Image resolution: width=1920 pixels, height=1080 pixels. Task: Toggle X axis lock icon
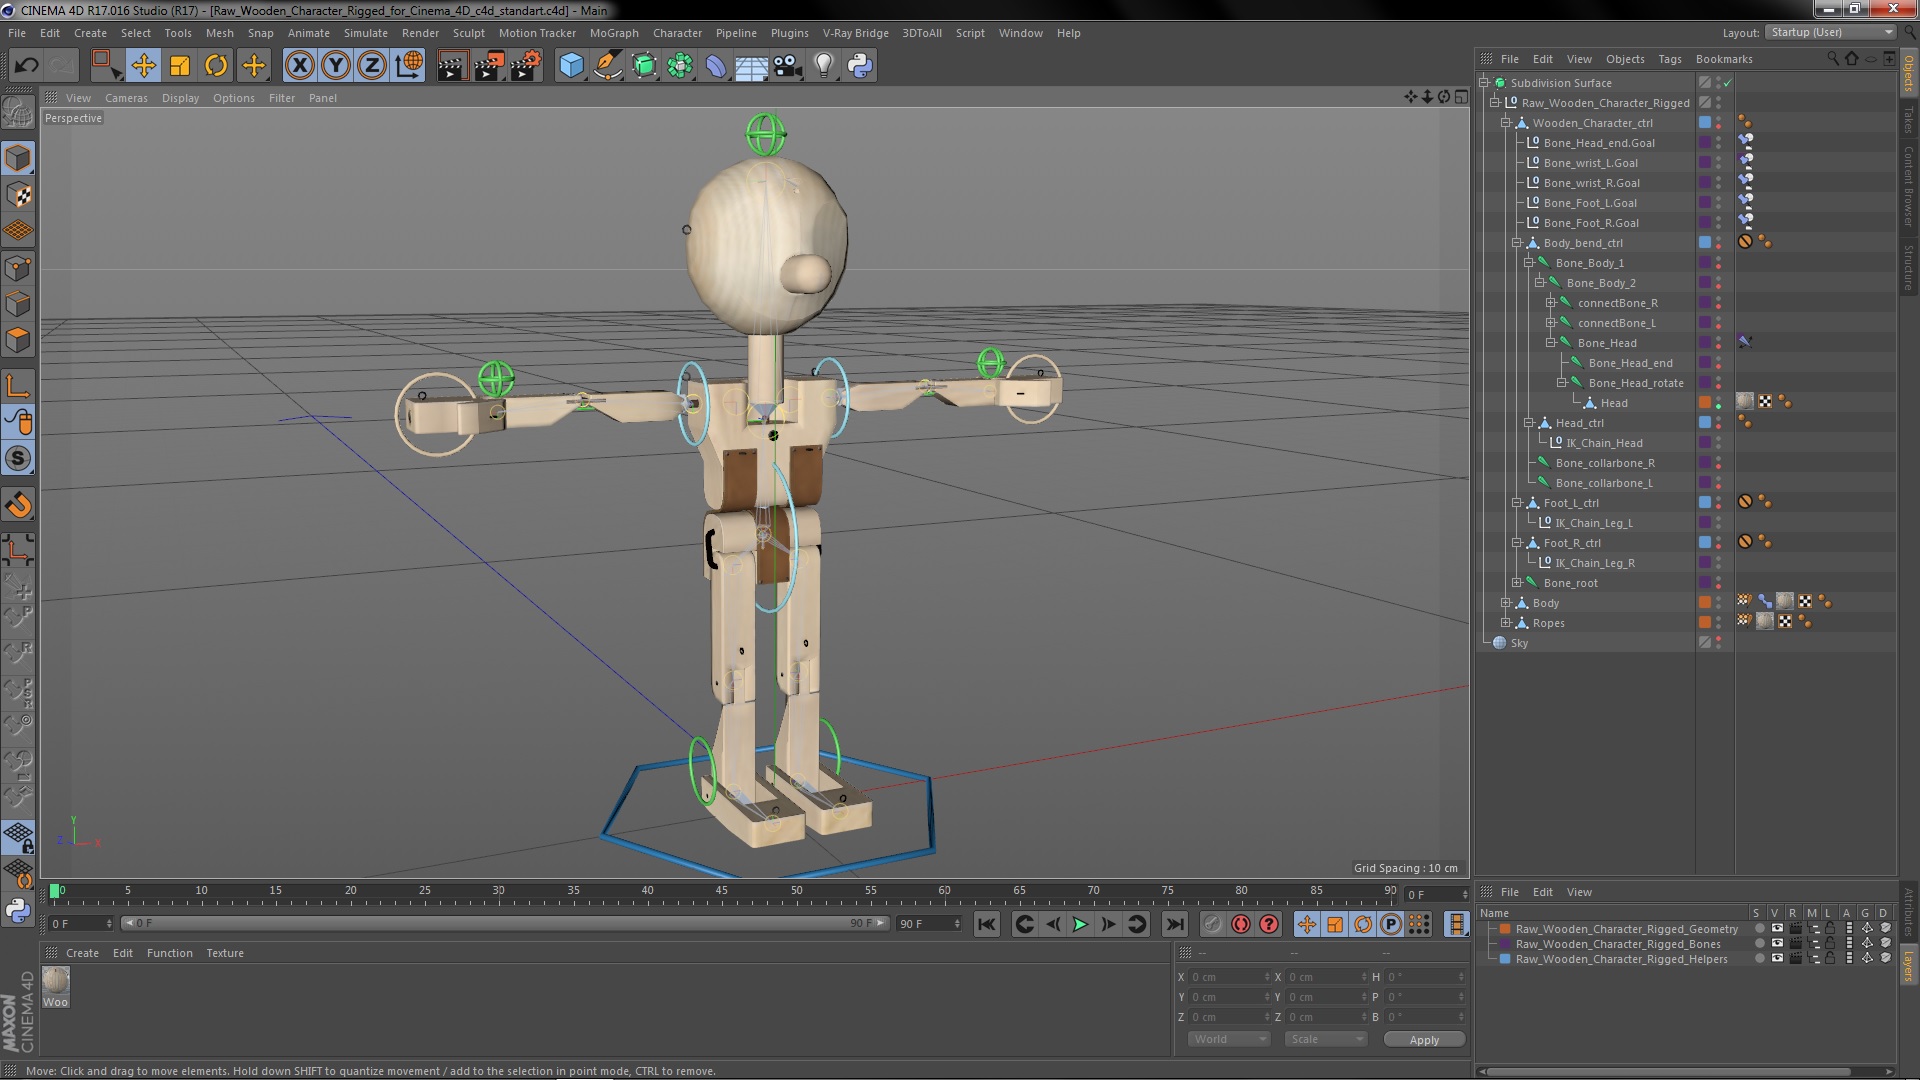(x=299, y=66)
